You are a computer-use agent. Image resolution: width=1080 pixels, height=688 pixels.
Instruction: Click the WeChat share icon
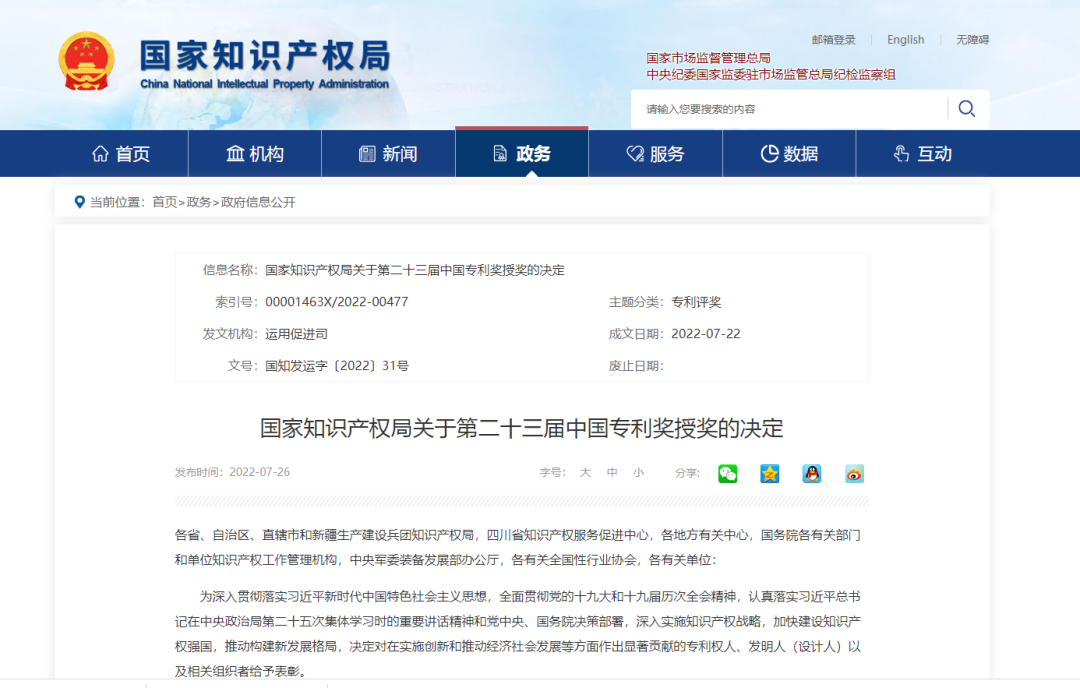tap(727, 473)
